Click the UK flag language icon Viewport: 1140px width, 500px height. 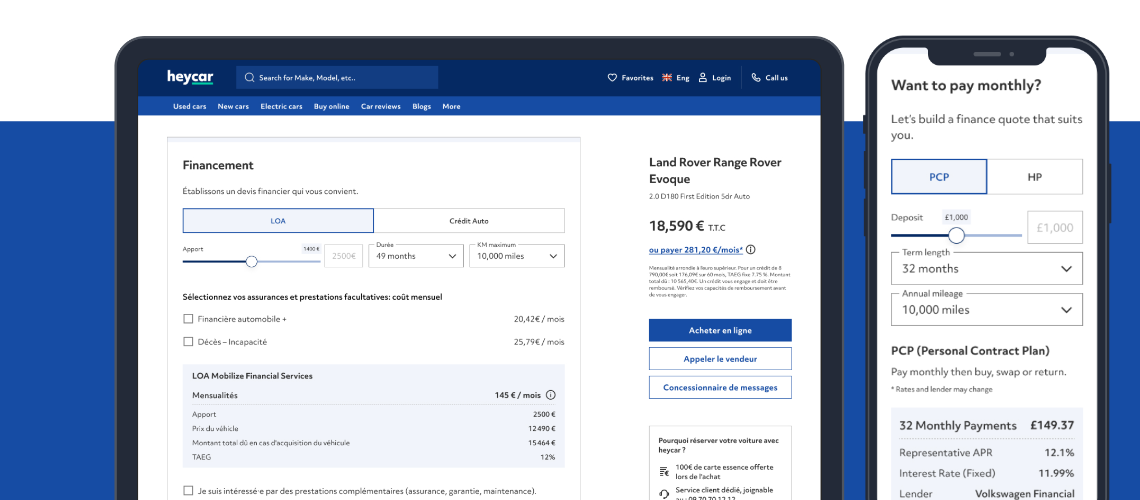click(x=667, y=78)
